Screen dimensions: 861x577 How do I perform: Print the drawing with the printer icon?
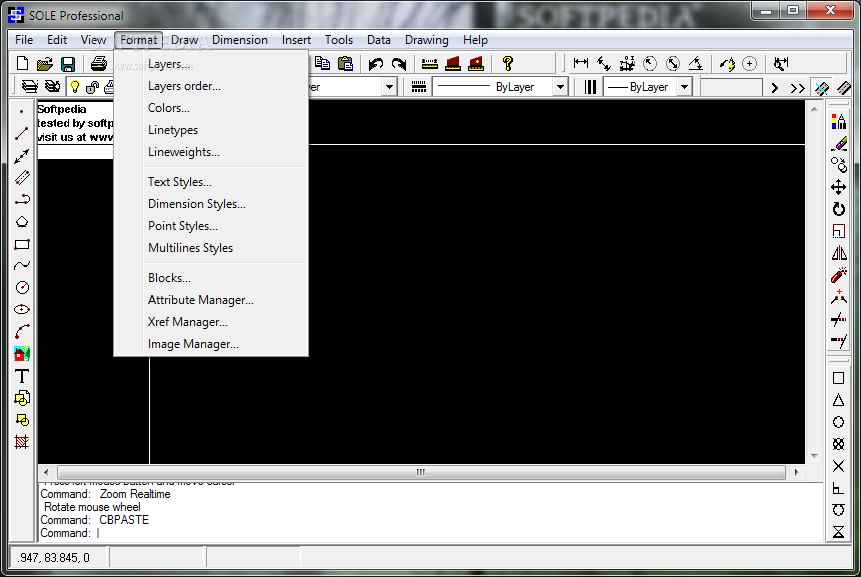click(x=99, y=64)
